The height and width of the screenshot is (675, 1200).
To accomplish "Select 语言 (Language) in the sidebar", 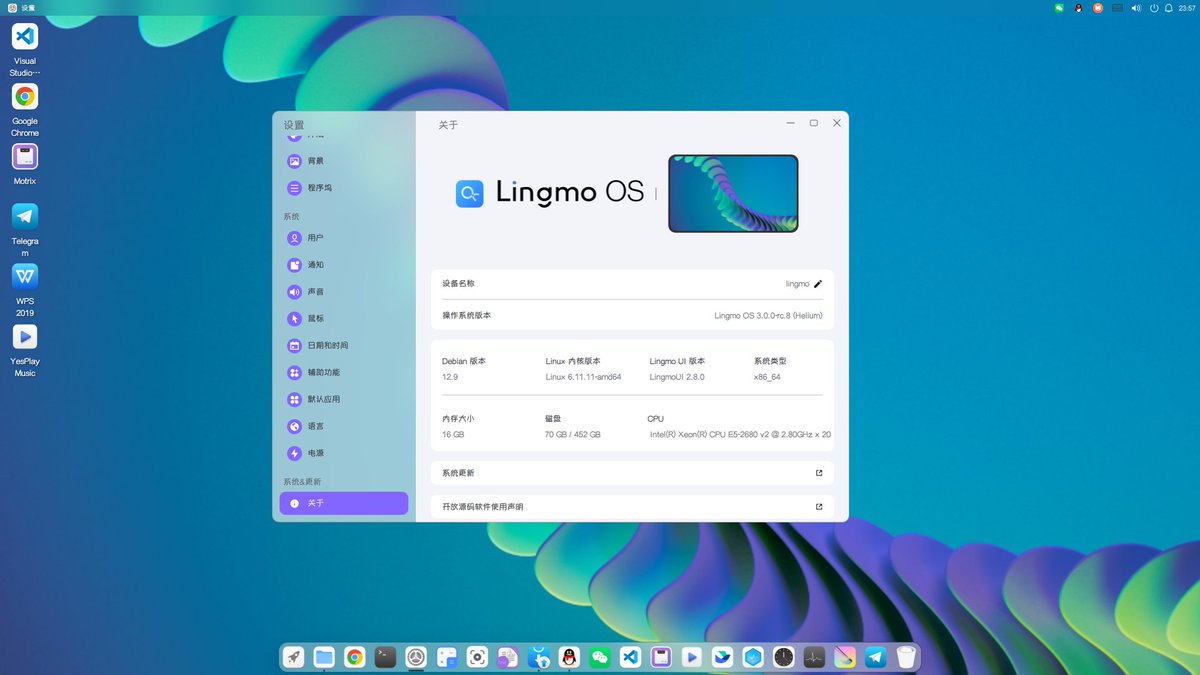I will [x=344, y=426].
